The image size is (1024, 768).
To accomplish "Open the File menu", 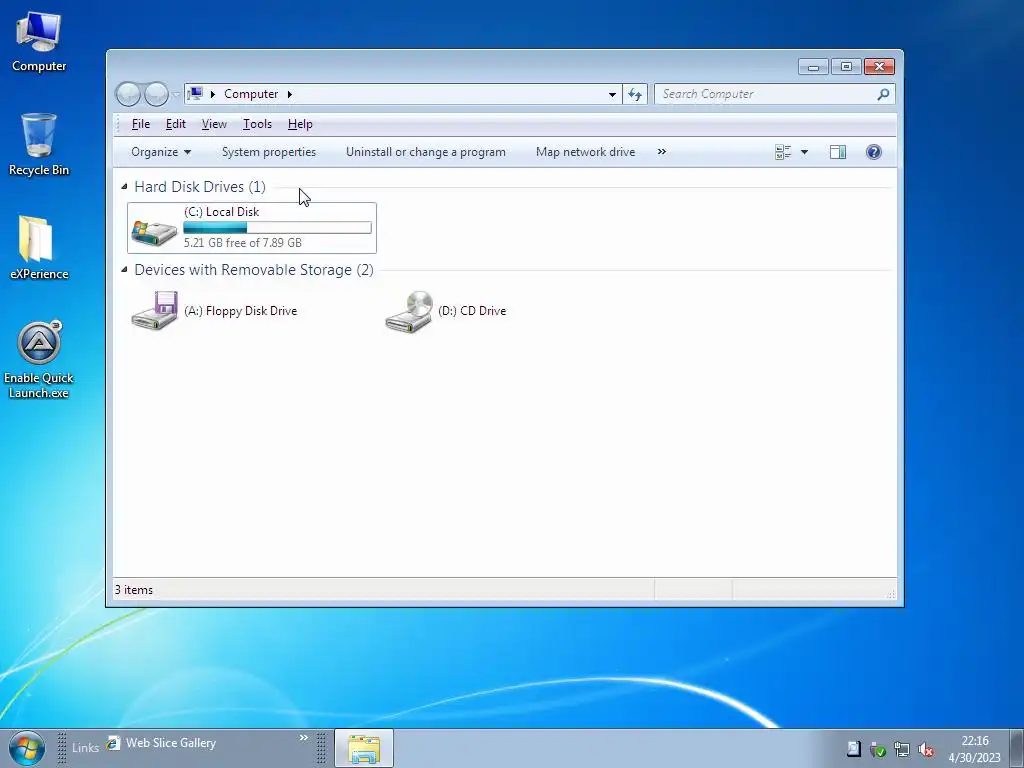I will (140, 124).
